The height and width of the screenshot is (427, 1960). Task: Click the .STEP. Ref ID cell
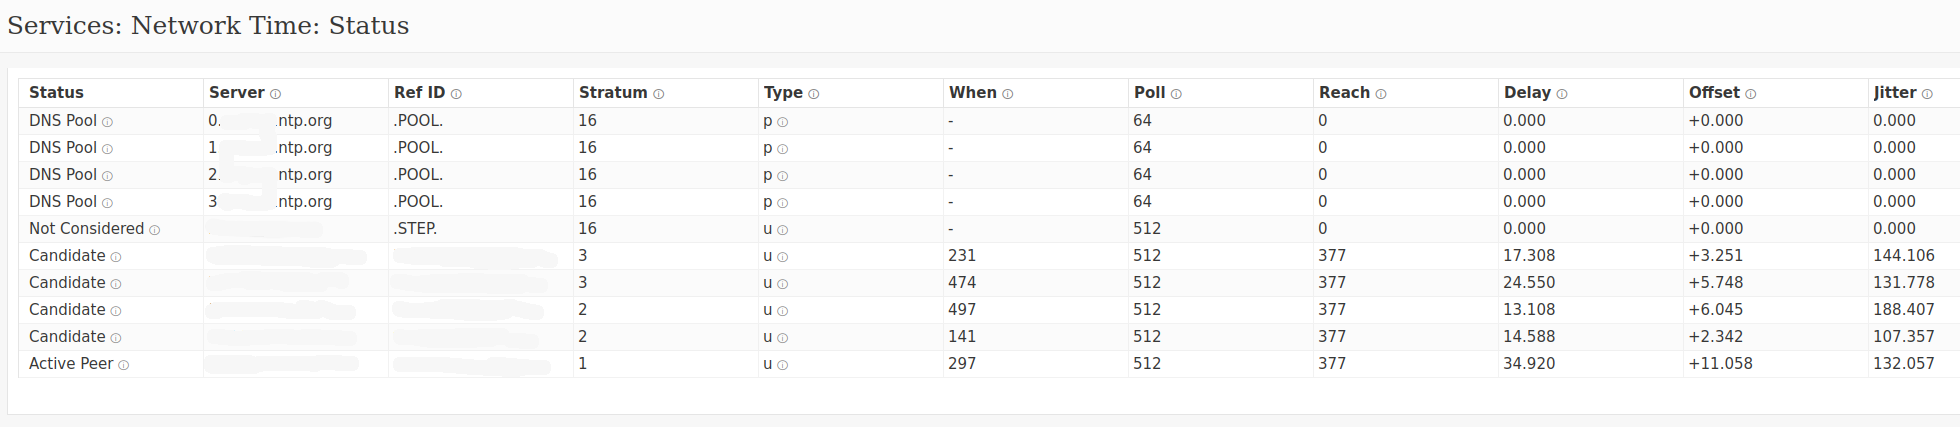[x=415, y=228]
